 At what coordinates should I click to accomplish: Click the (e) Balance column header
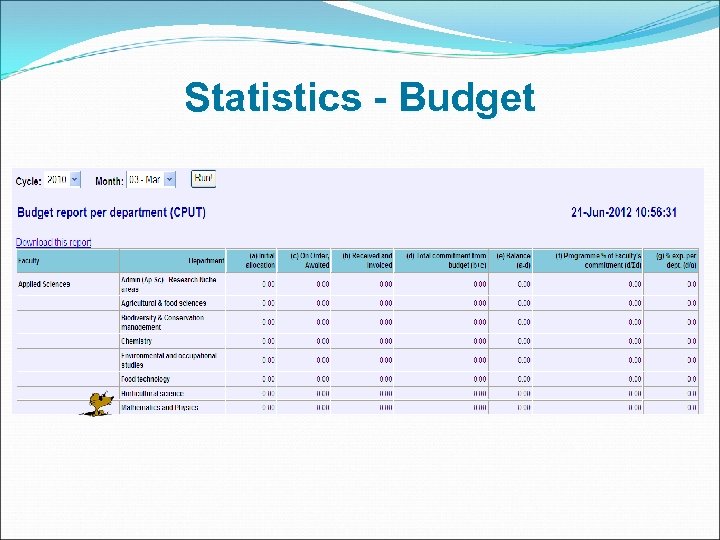tap(511, 261)
